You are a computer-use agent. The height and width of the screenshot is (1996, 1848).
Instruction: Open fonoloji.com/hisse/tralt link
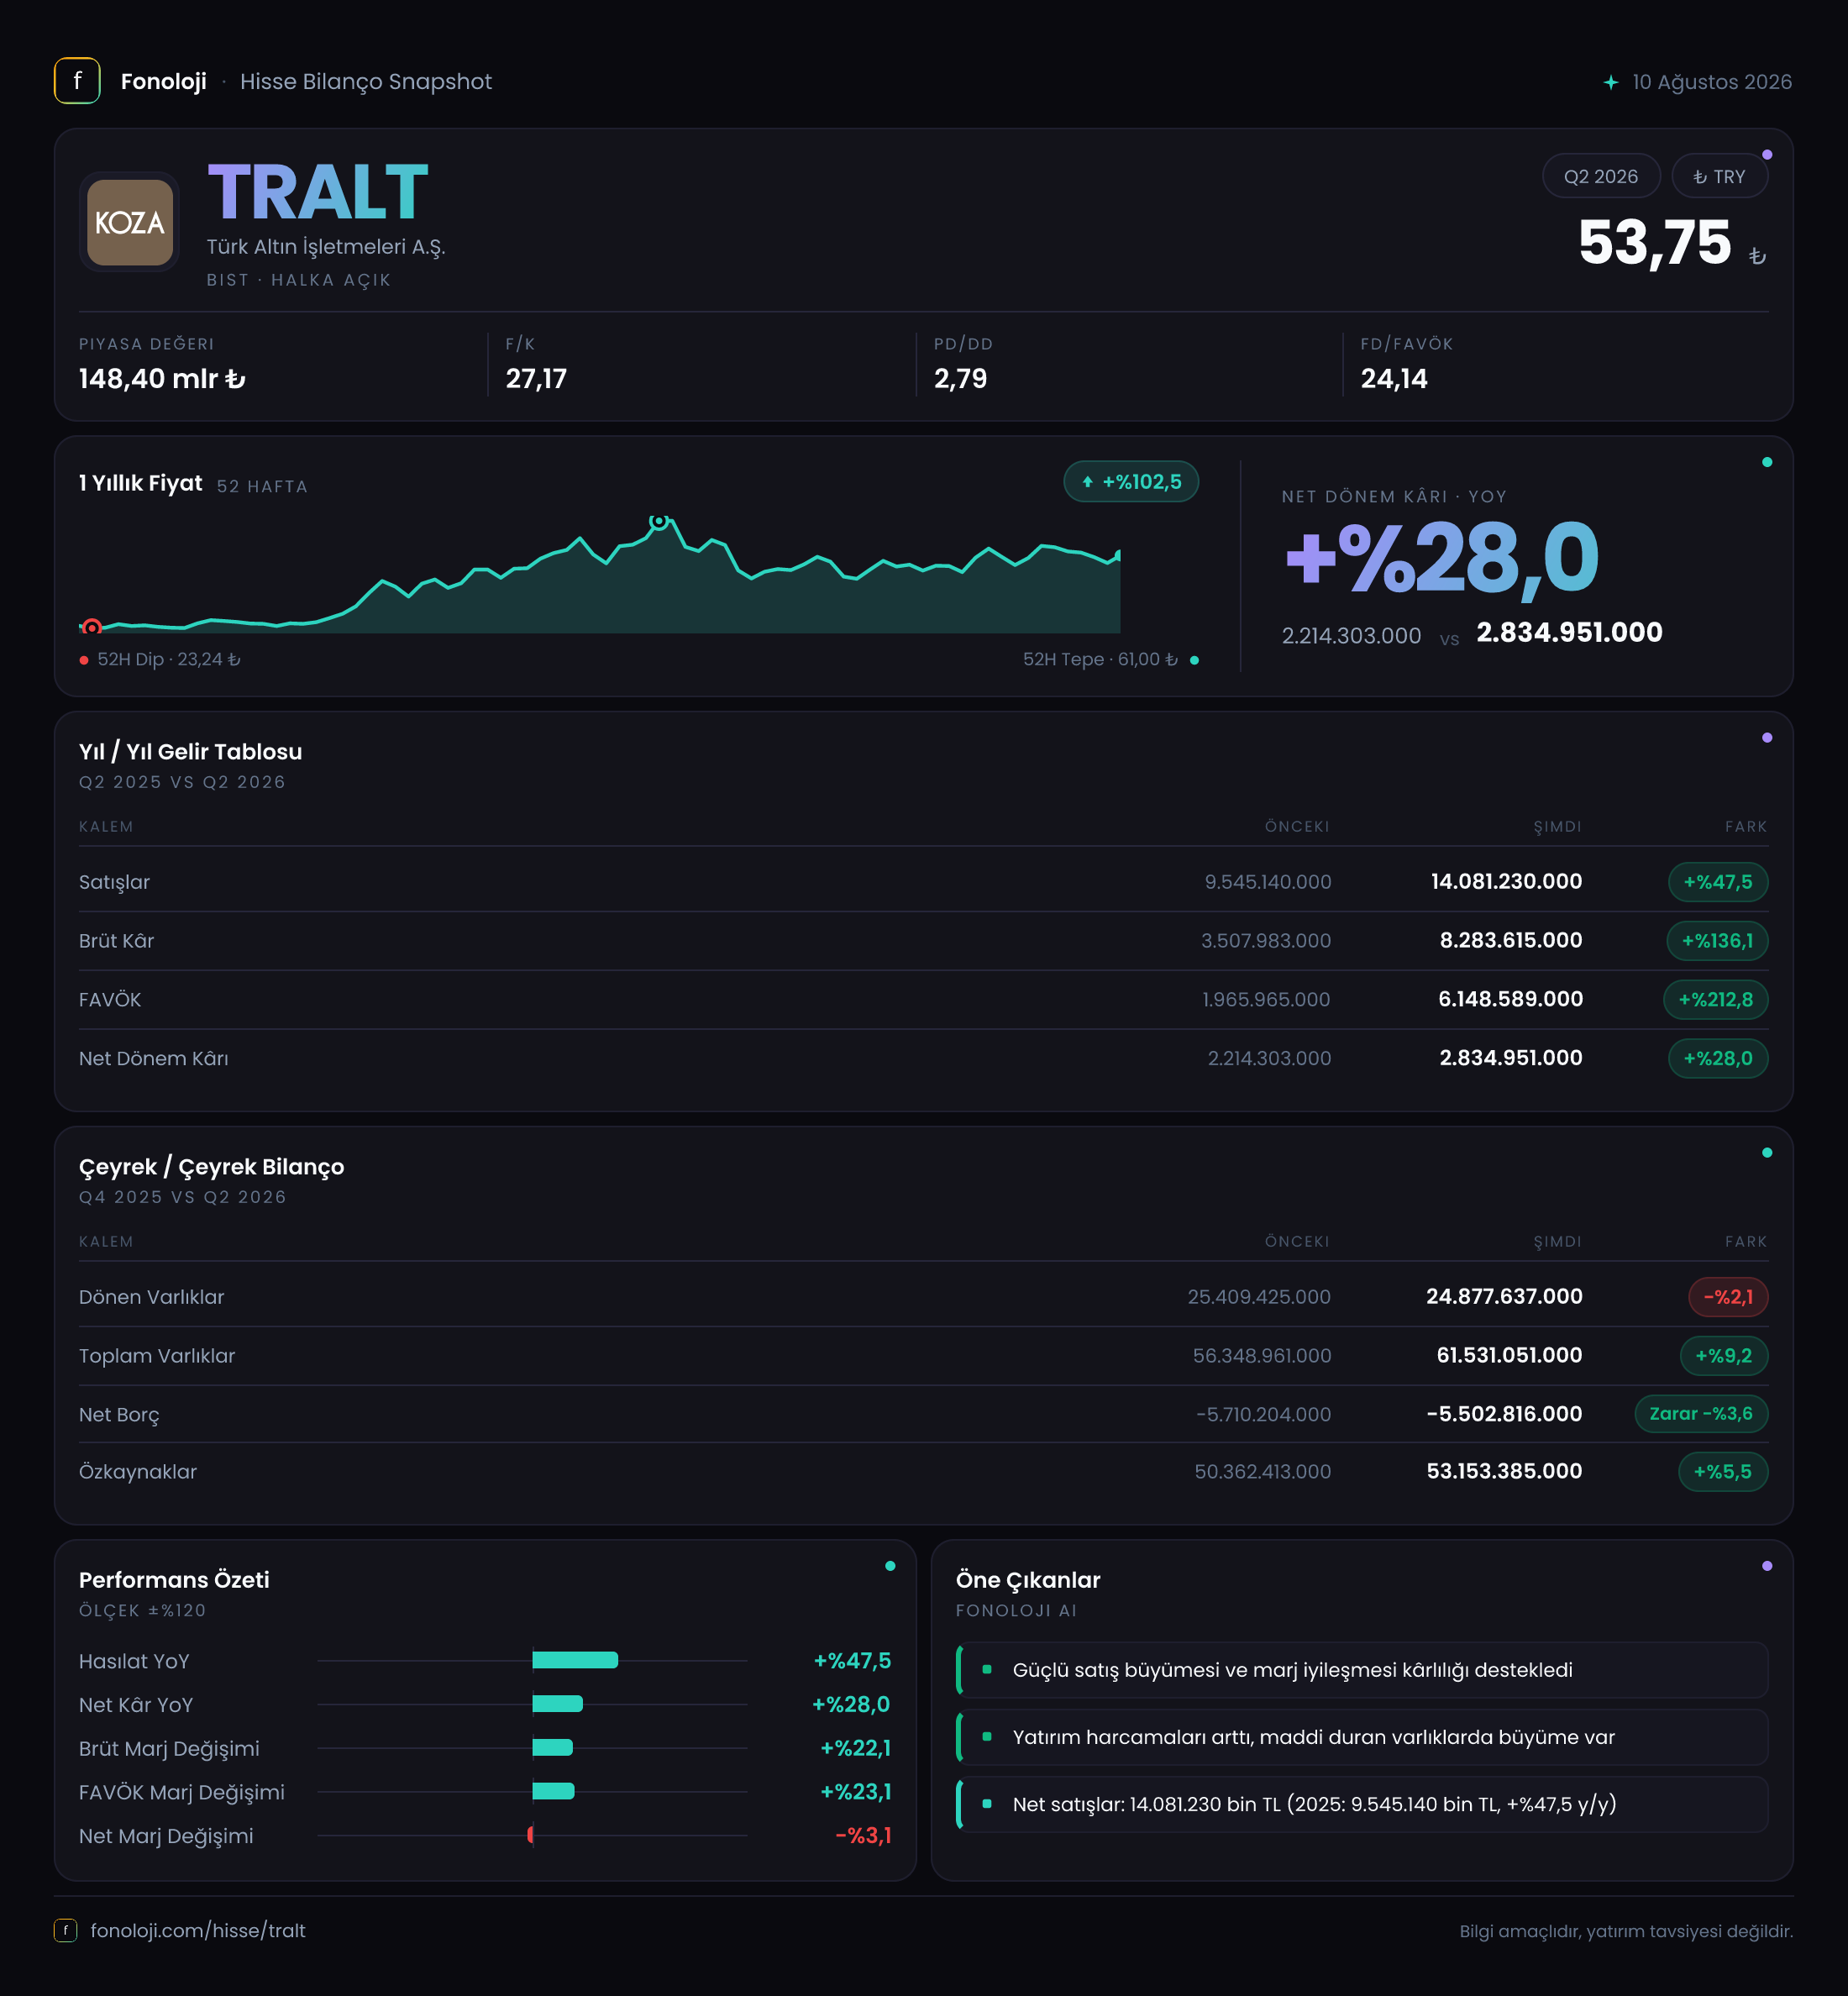point(198,1930)
